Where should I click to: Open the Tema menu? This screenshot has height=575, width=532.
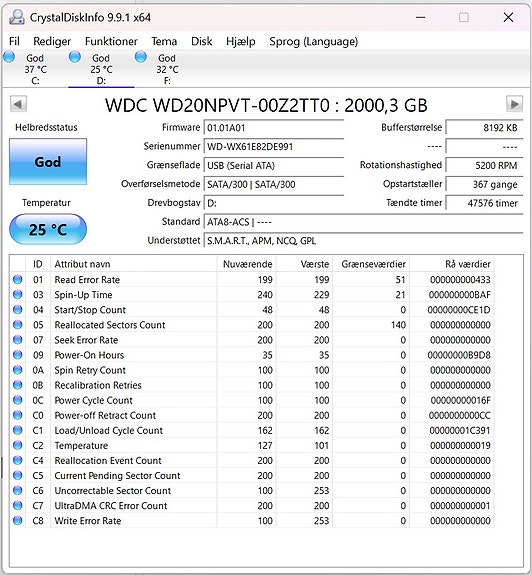pos(164,41)
